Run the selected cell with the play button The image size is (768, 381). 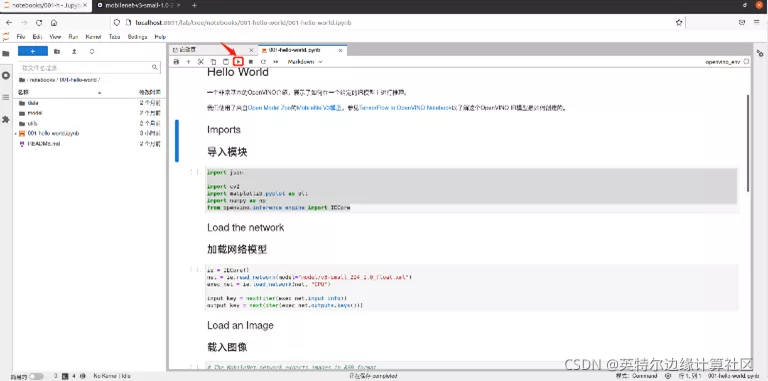pyautogui.click(x=238, y=62)
